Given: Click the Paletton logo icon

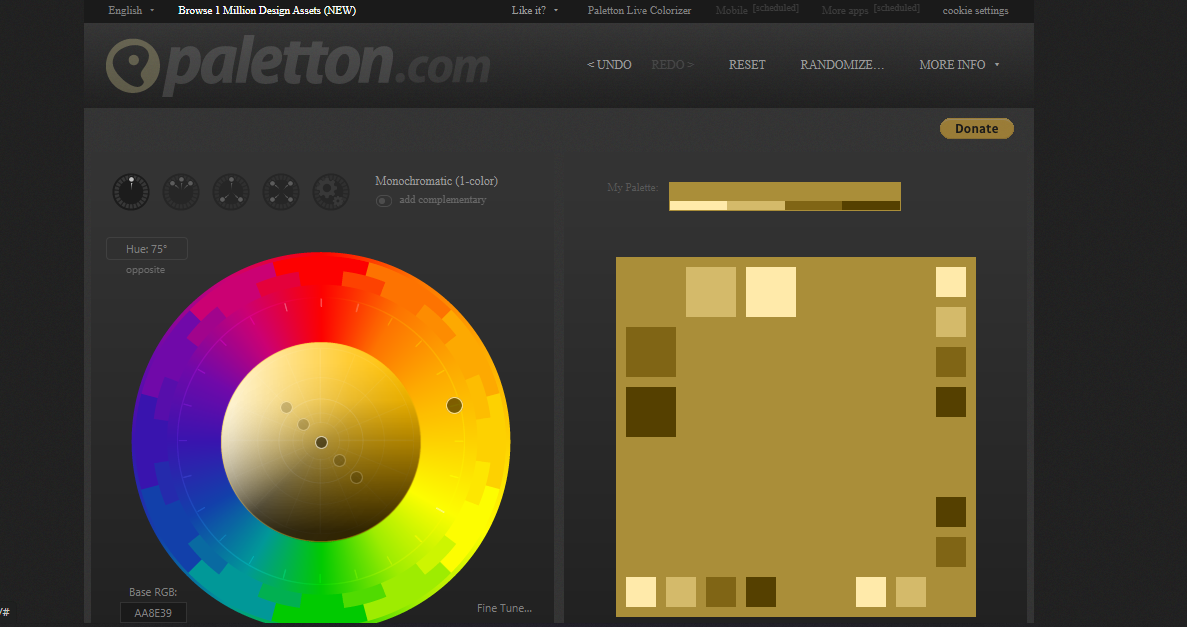Looking at the screenshot, I should 132,65.
